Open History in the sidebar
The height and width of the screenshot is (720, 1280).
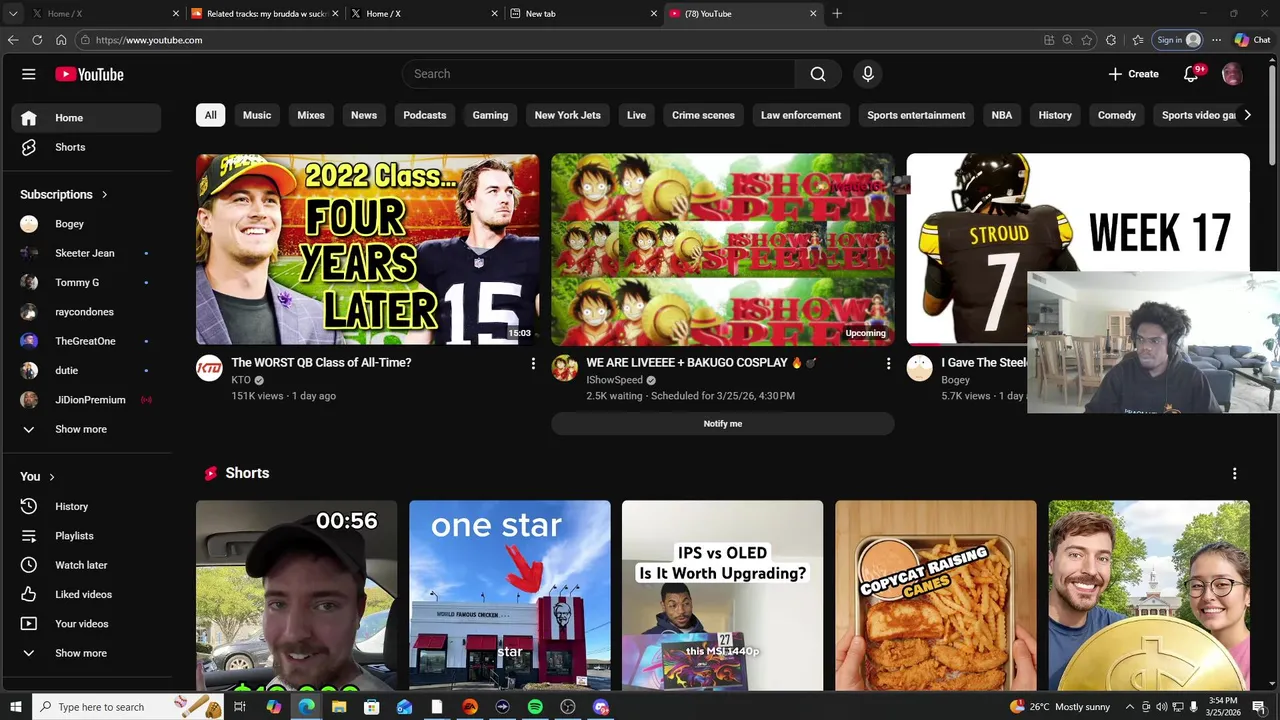pyautogui.click(x=86, y=506)
